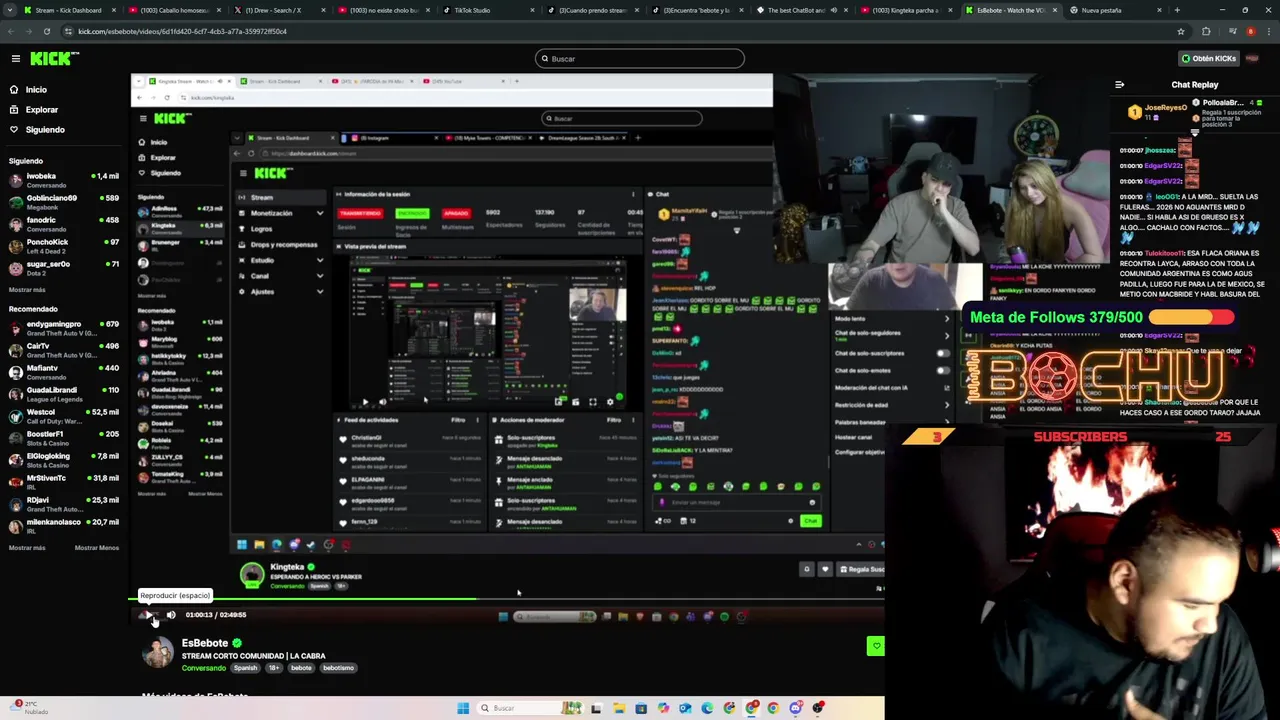Open the EsBebote channel name link
The image size is (1280, 720).
tap(205, 643)
